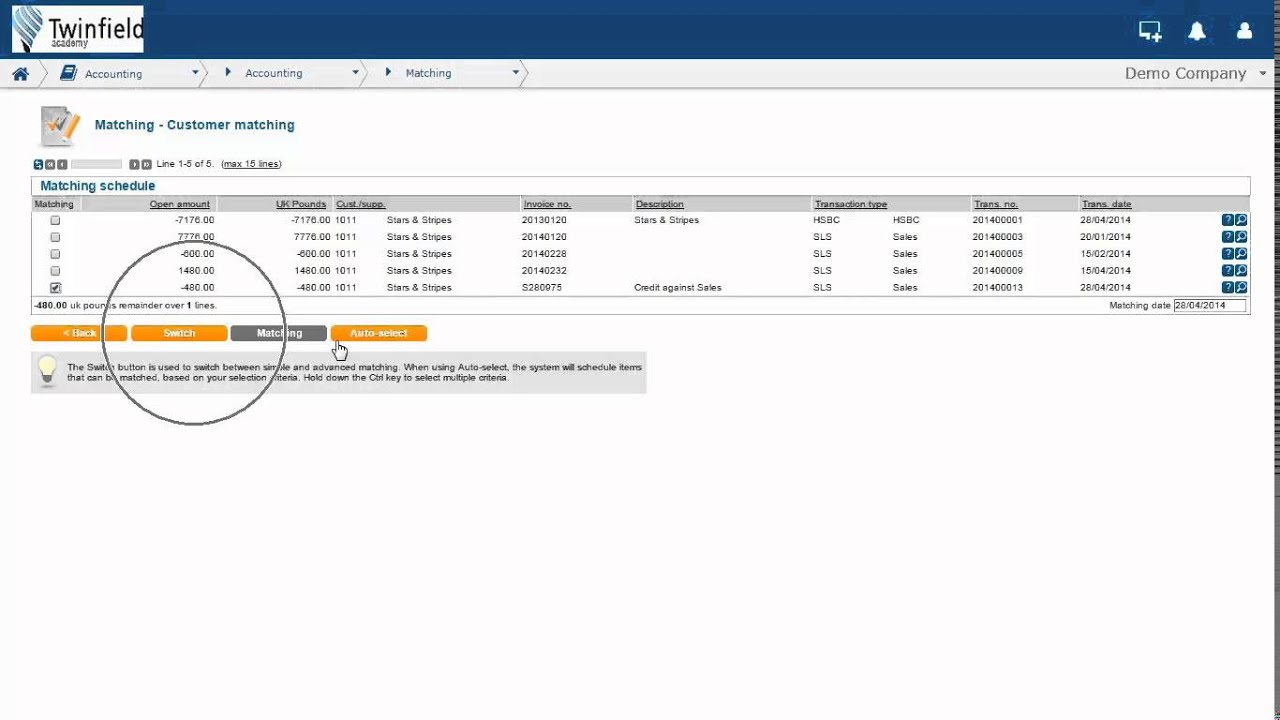Sort by Cust./supp. column
Viewport: 1280px width, 720px height.
coord(360,204)
